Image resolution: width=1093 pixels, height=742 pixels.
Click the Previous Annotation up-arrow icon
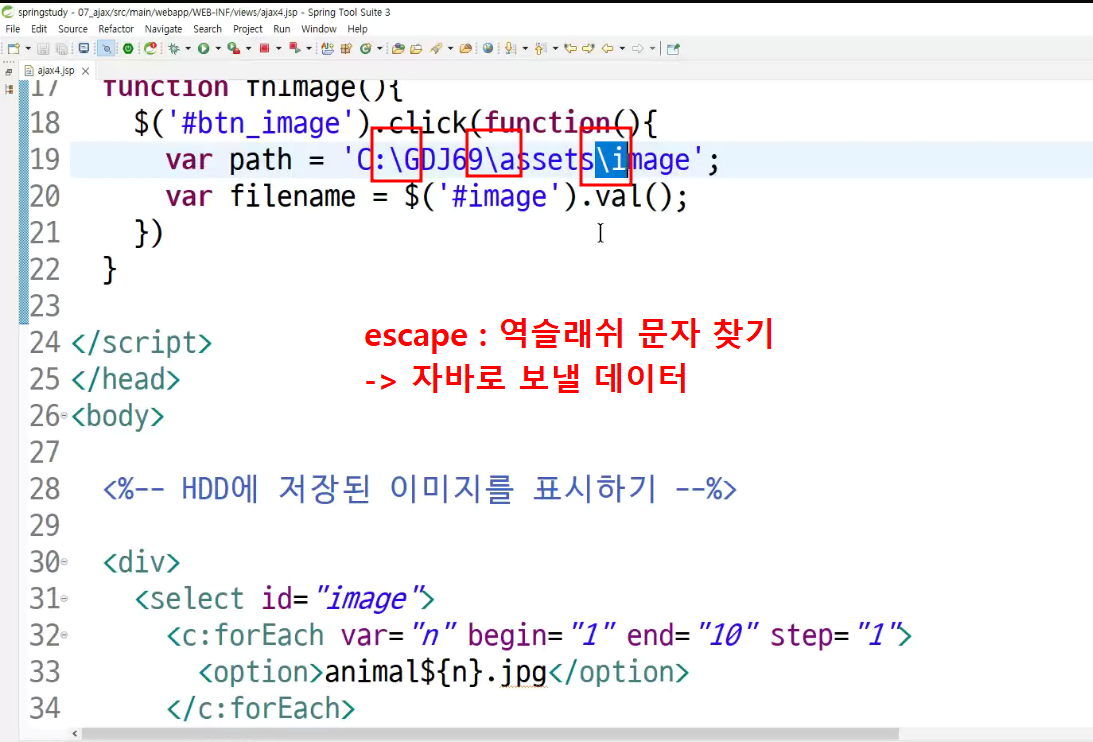540,49
